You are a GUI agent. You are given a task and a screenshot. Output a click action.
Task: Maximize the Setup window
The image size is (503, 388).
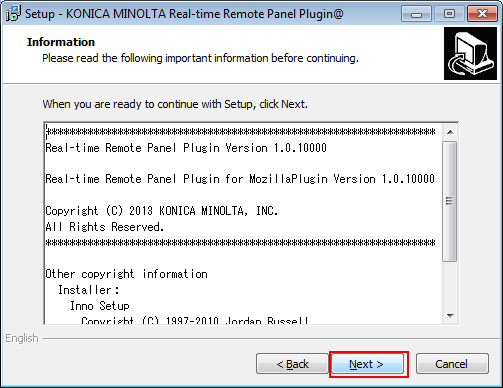[449, 14]
